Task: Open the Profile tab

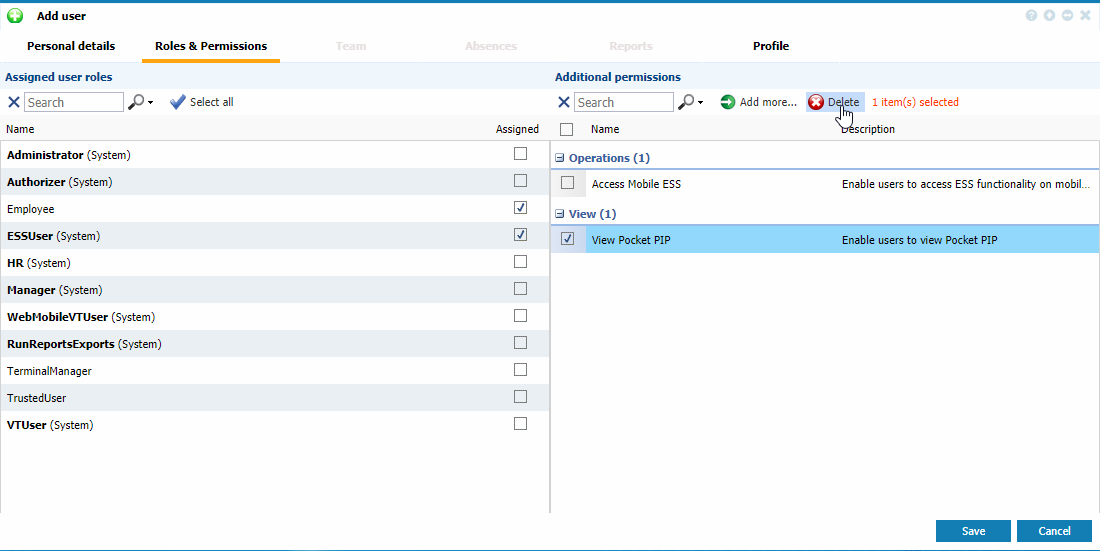Action: 770,46
